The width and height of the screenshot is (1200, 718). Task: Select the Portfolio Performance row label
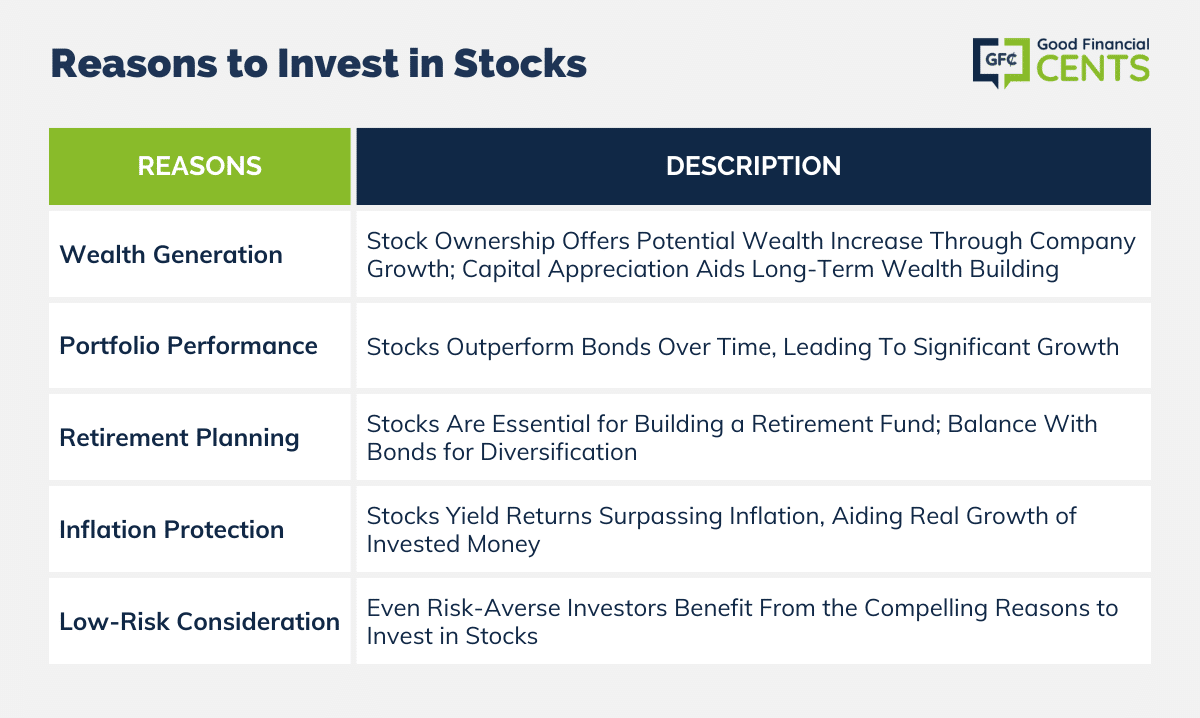[189, 346]
